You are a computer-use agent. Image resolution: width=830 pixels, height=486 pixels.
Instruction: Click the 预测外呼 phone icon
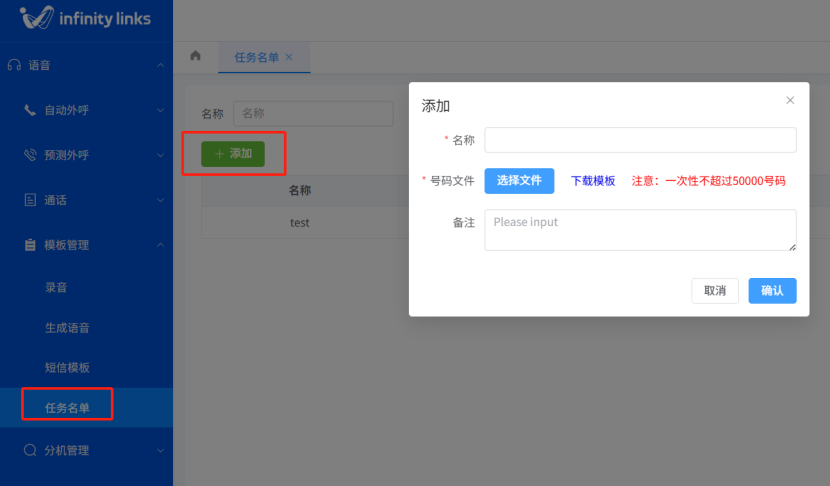pyautogui.click(x=30, y=155)
